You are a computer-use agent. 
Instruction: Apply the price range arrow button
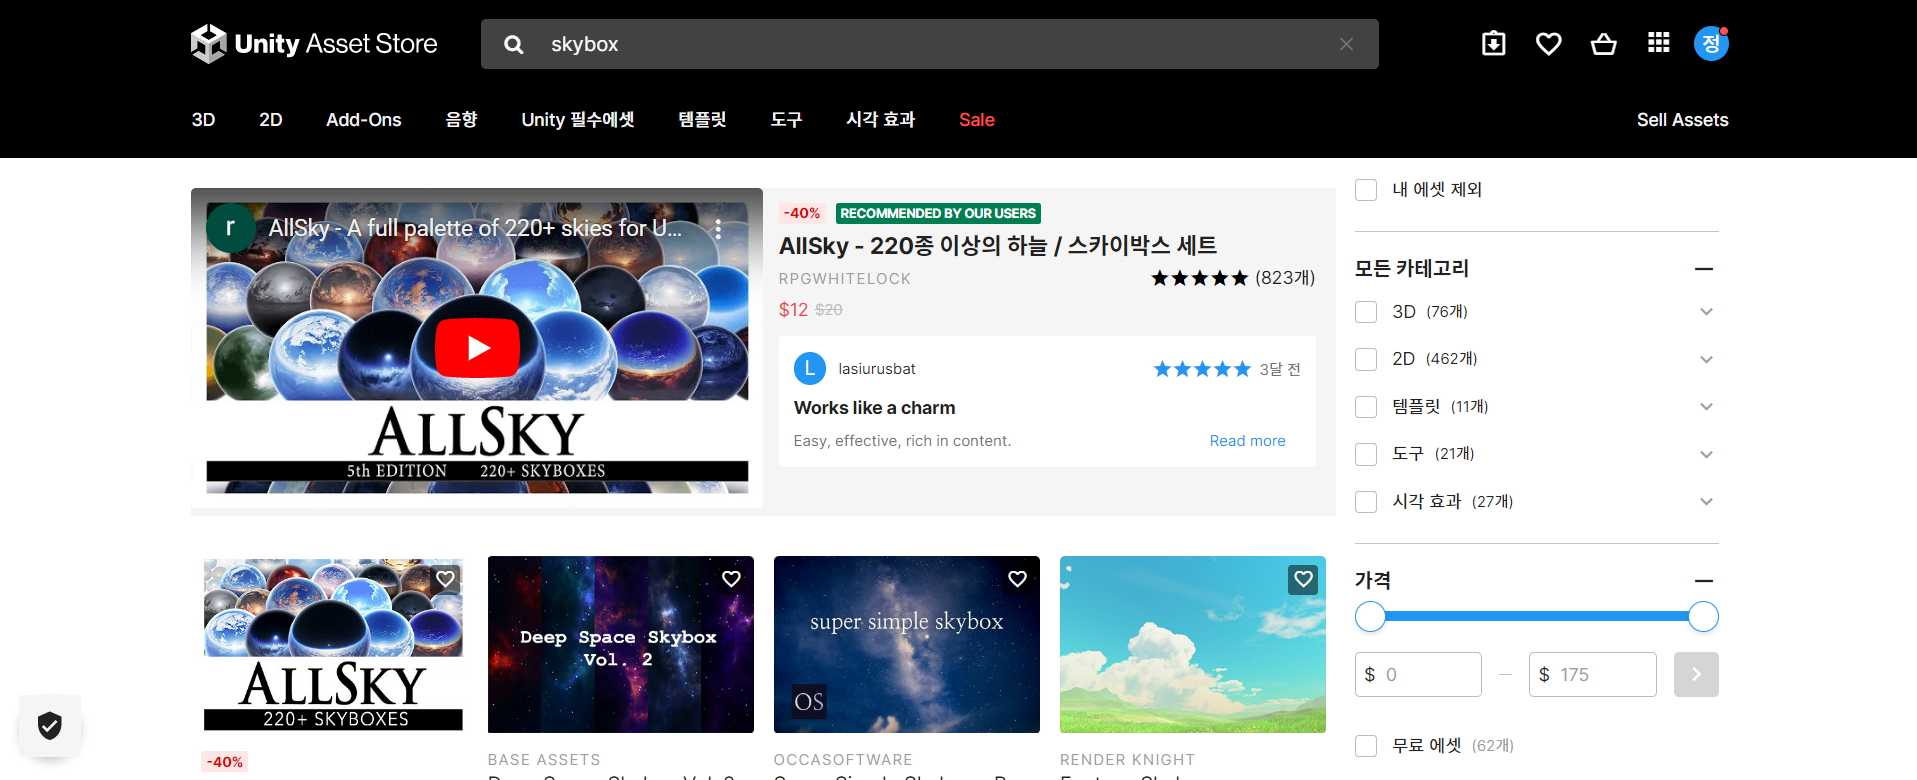(x=1696, y=675)
